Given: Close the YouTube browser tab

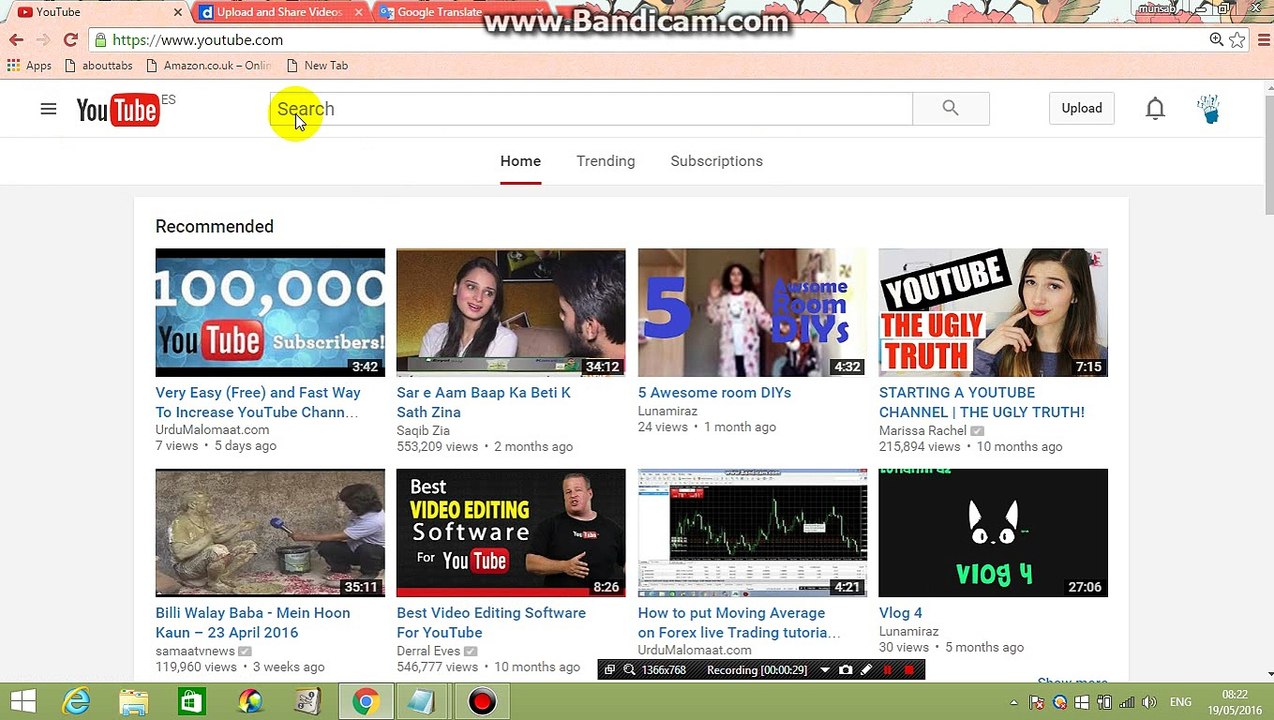Looking at the screenshot, I should click(178, 12).
